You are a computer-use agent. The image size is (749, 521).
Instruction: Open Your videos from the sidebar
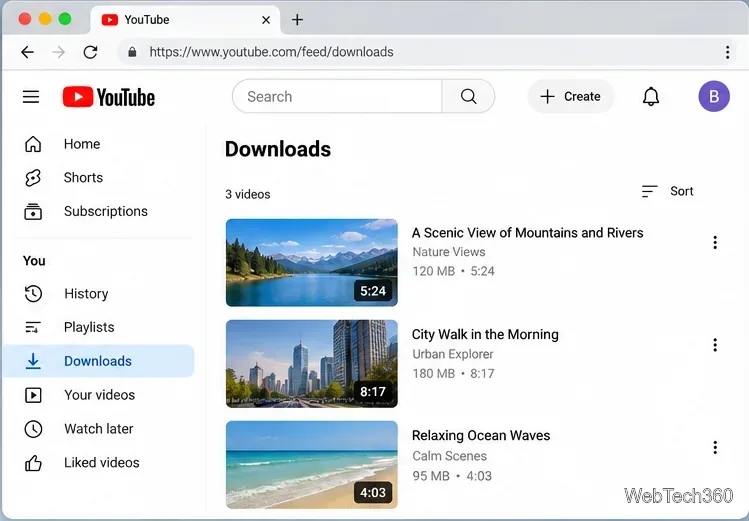99,395
